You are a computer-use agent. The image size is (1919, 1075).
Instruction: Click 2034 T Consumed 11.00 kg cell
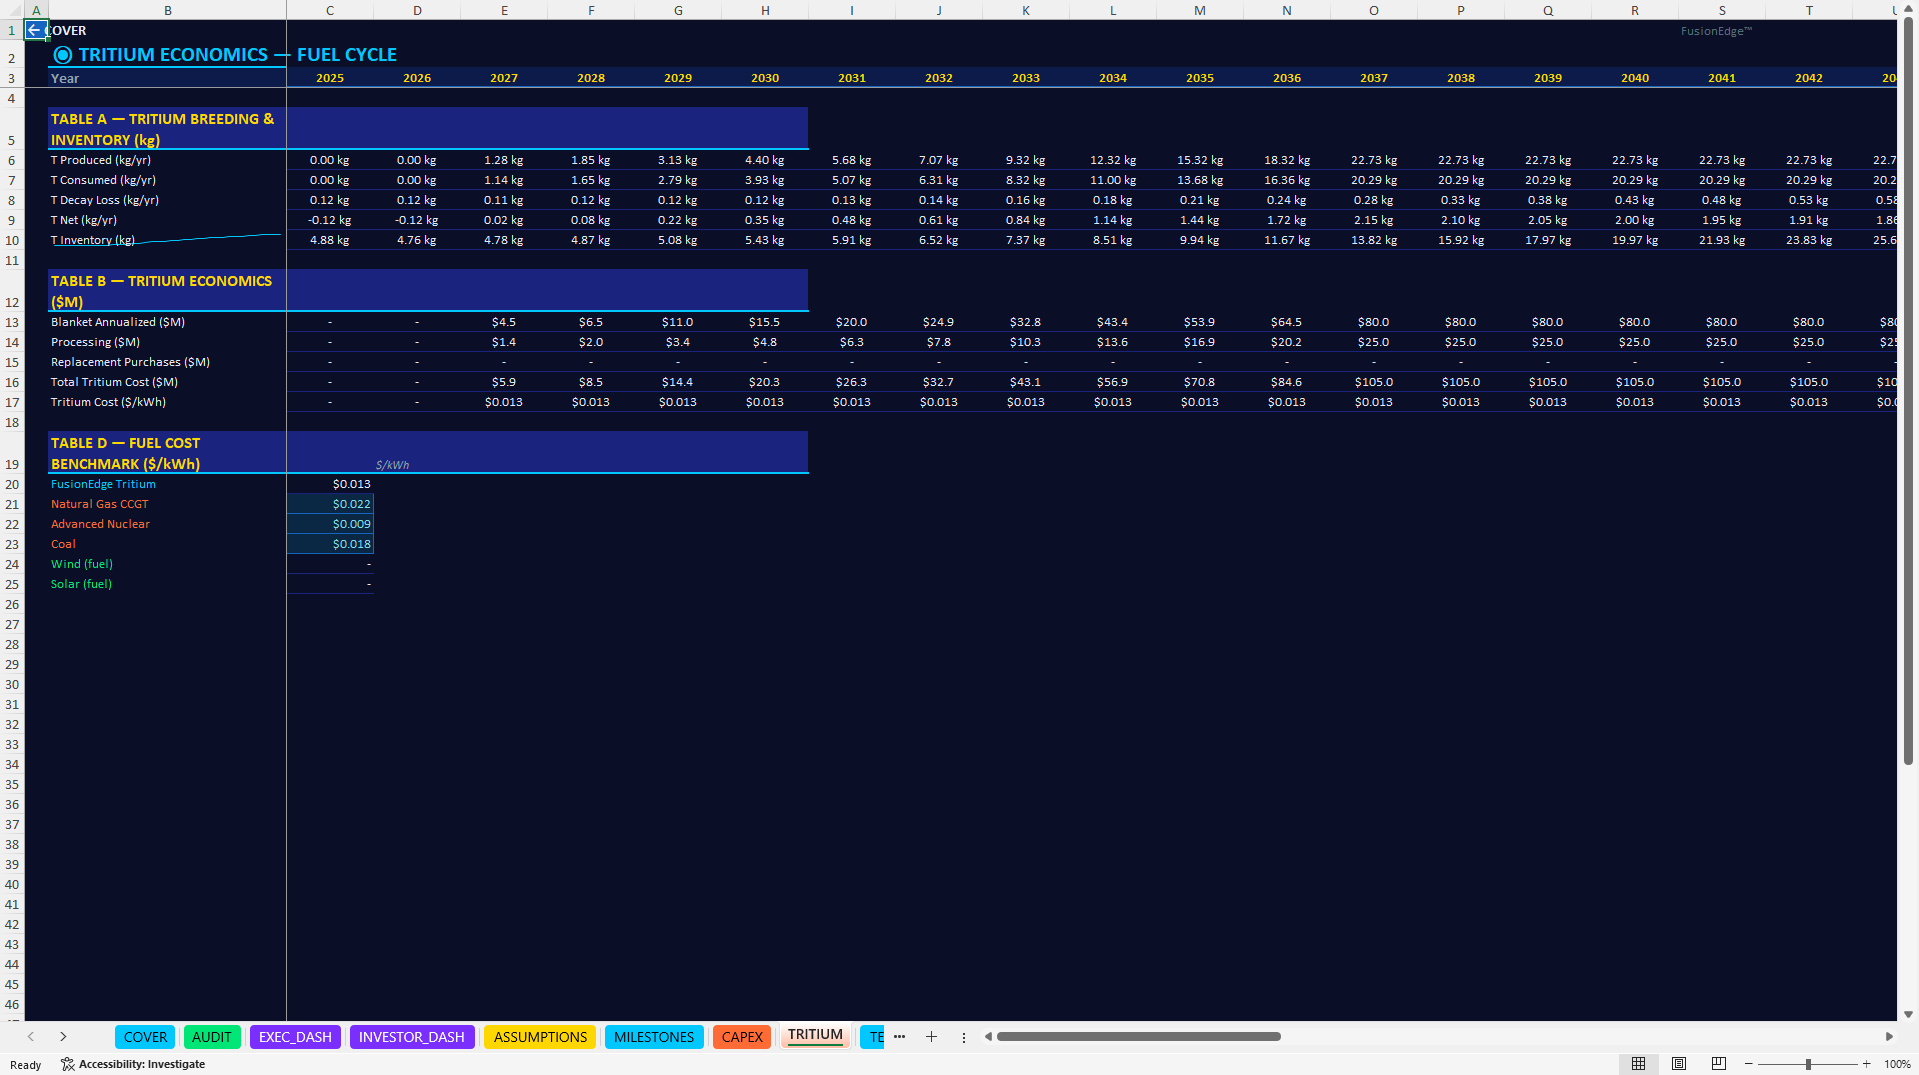coord(1113,180)
